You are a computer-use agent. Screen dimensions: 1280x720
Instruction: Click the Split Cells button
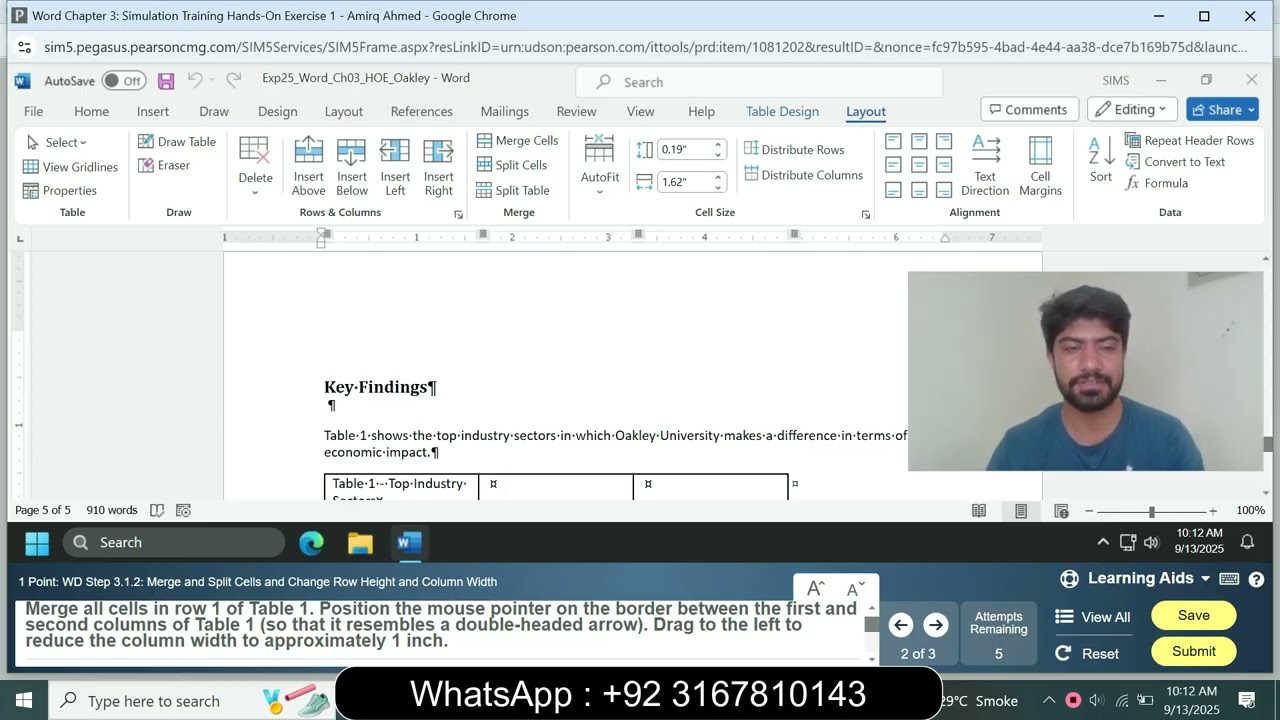(x=511, y=165)
